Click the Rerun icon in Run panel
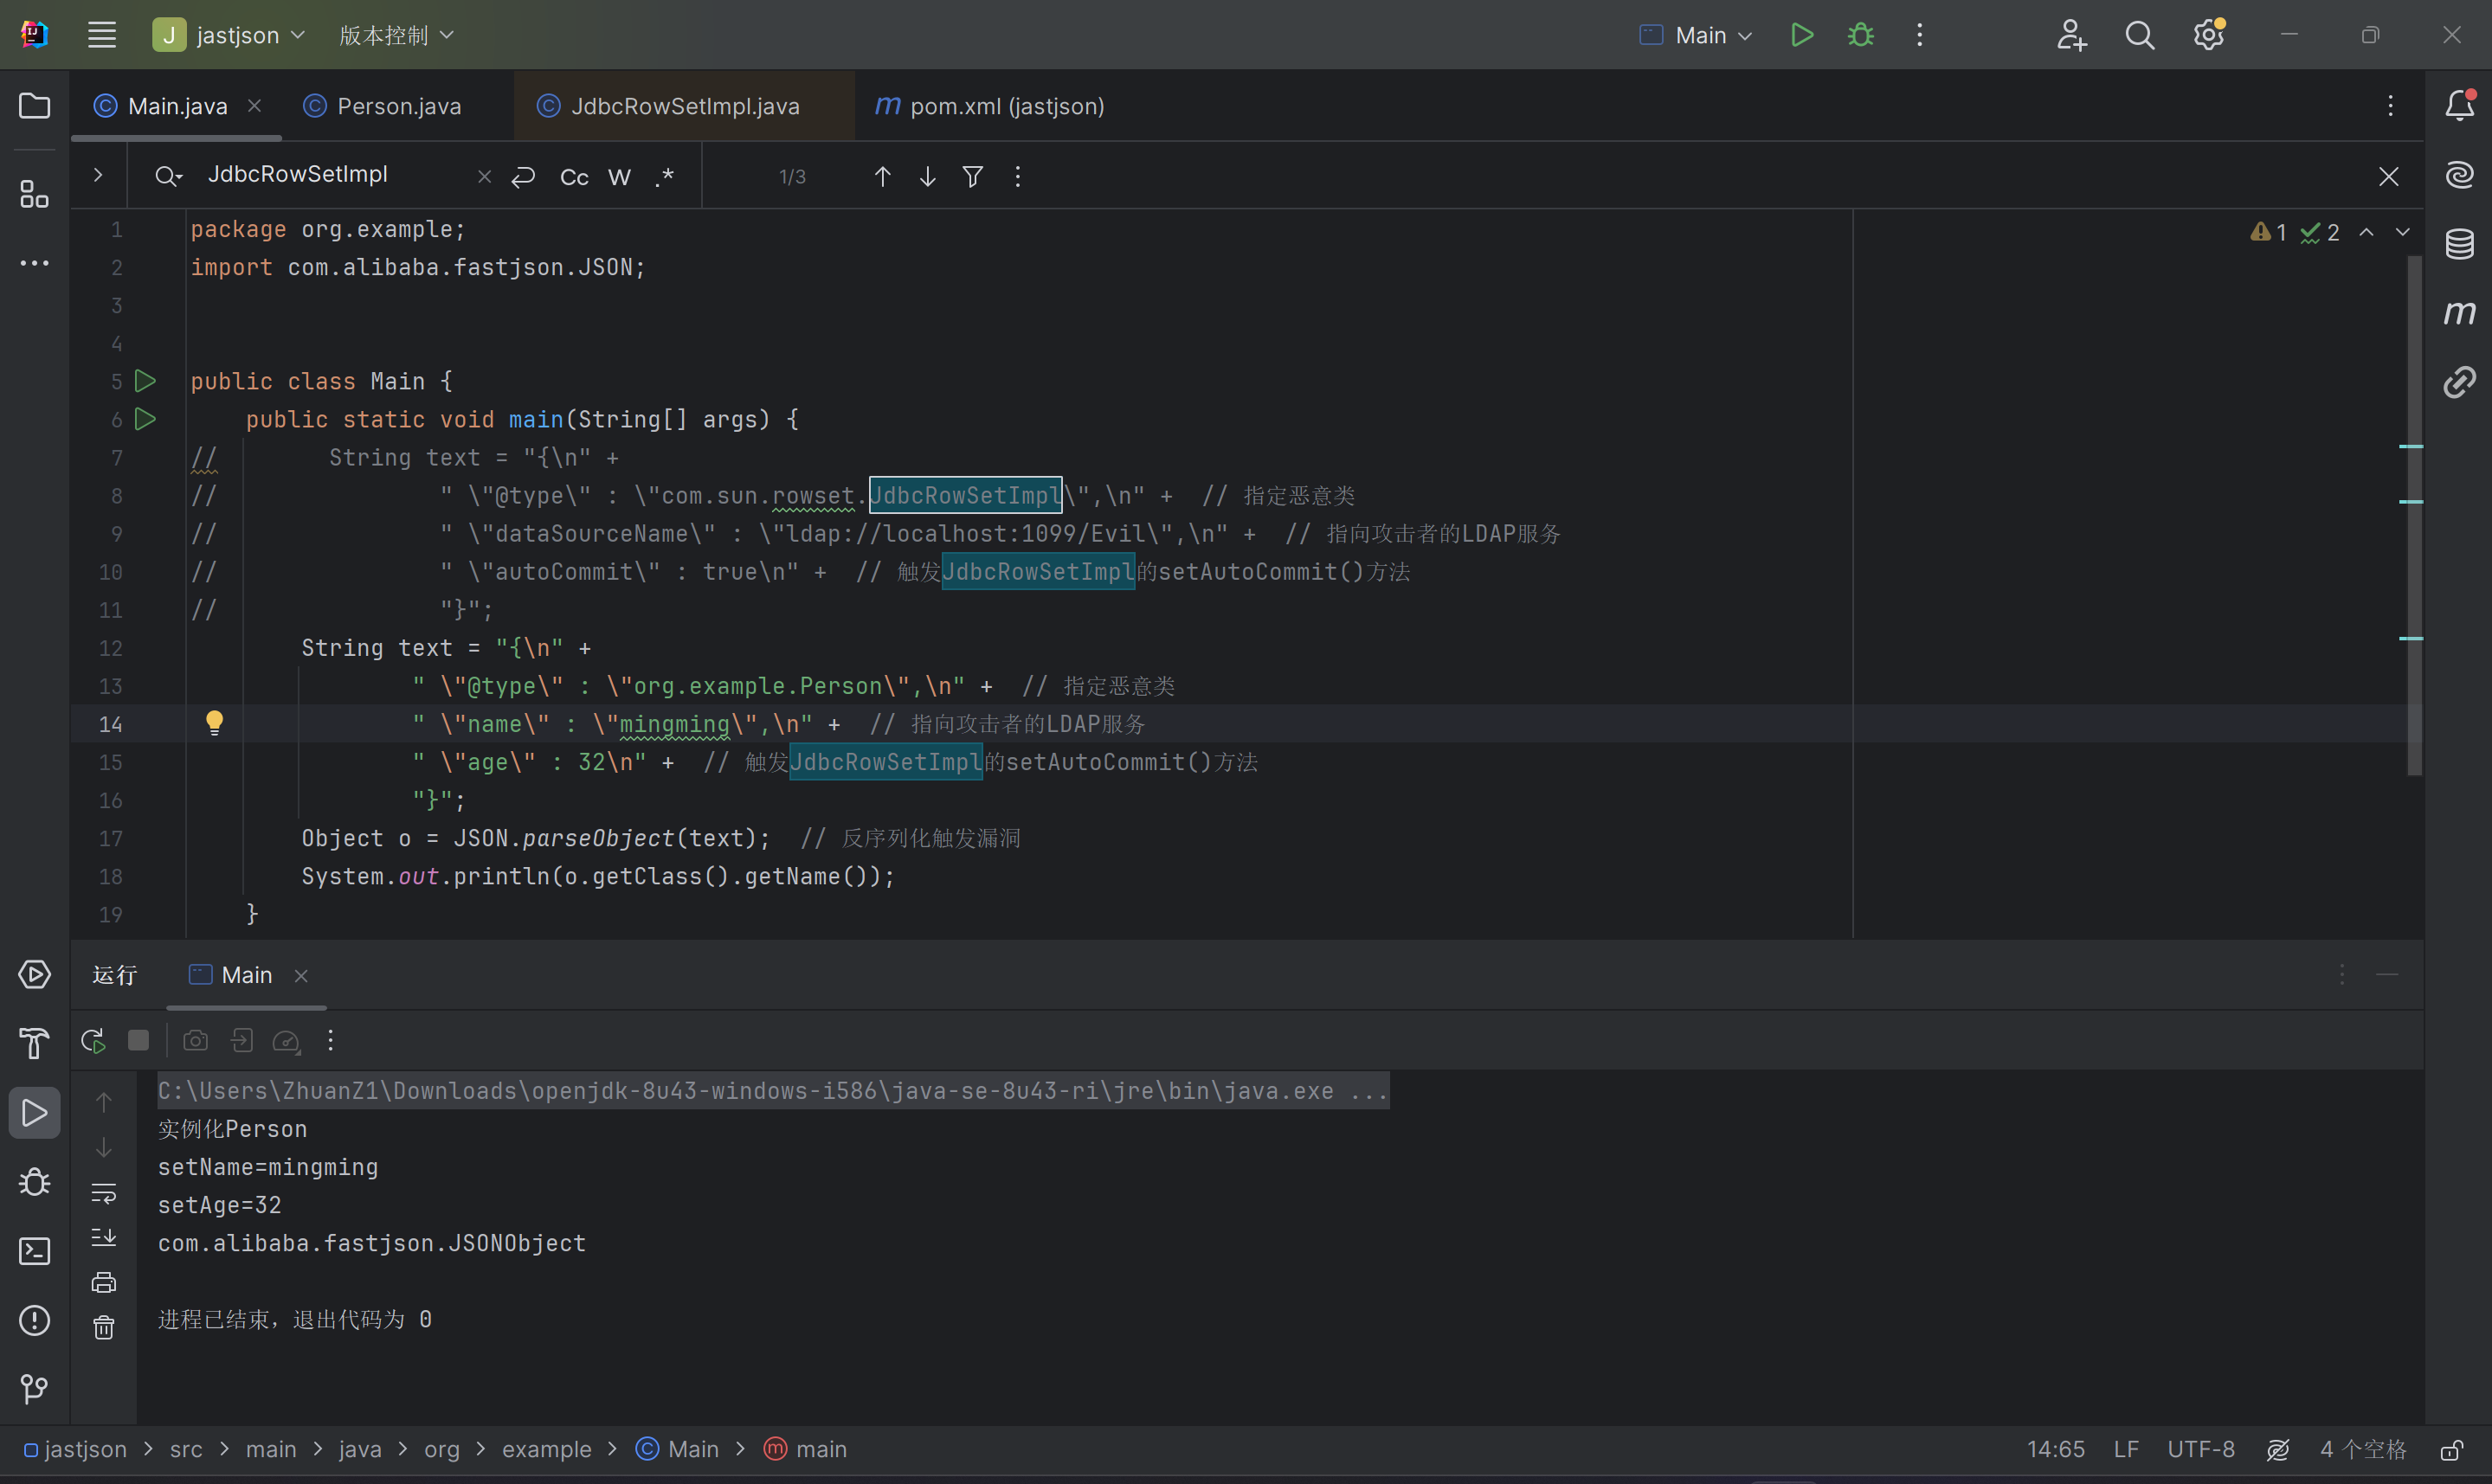Image resolution: width=2492 pixels, height=1484 pixels. click(93, 1041)
